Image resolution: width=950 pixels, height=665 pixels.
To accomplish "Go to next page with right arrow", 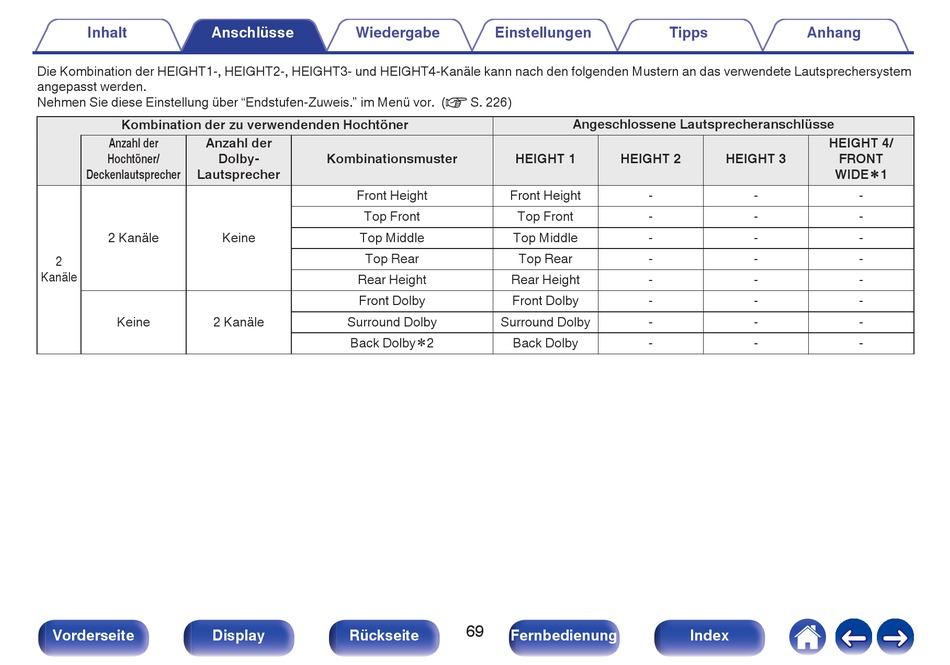I will click(895, 637).
